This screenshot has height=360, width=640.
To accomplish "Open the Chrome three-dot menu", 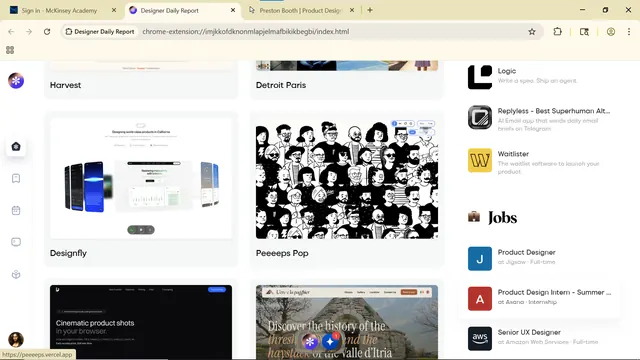I will tap(629, 31).
